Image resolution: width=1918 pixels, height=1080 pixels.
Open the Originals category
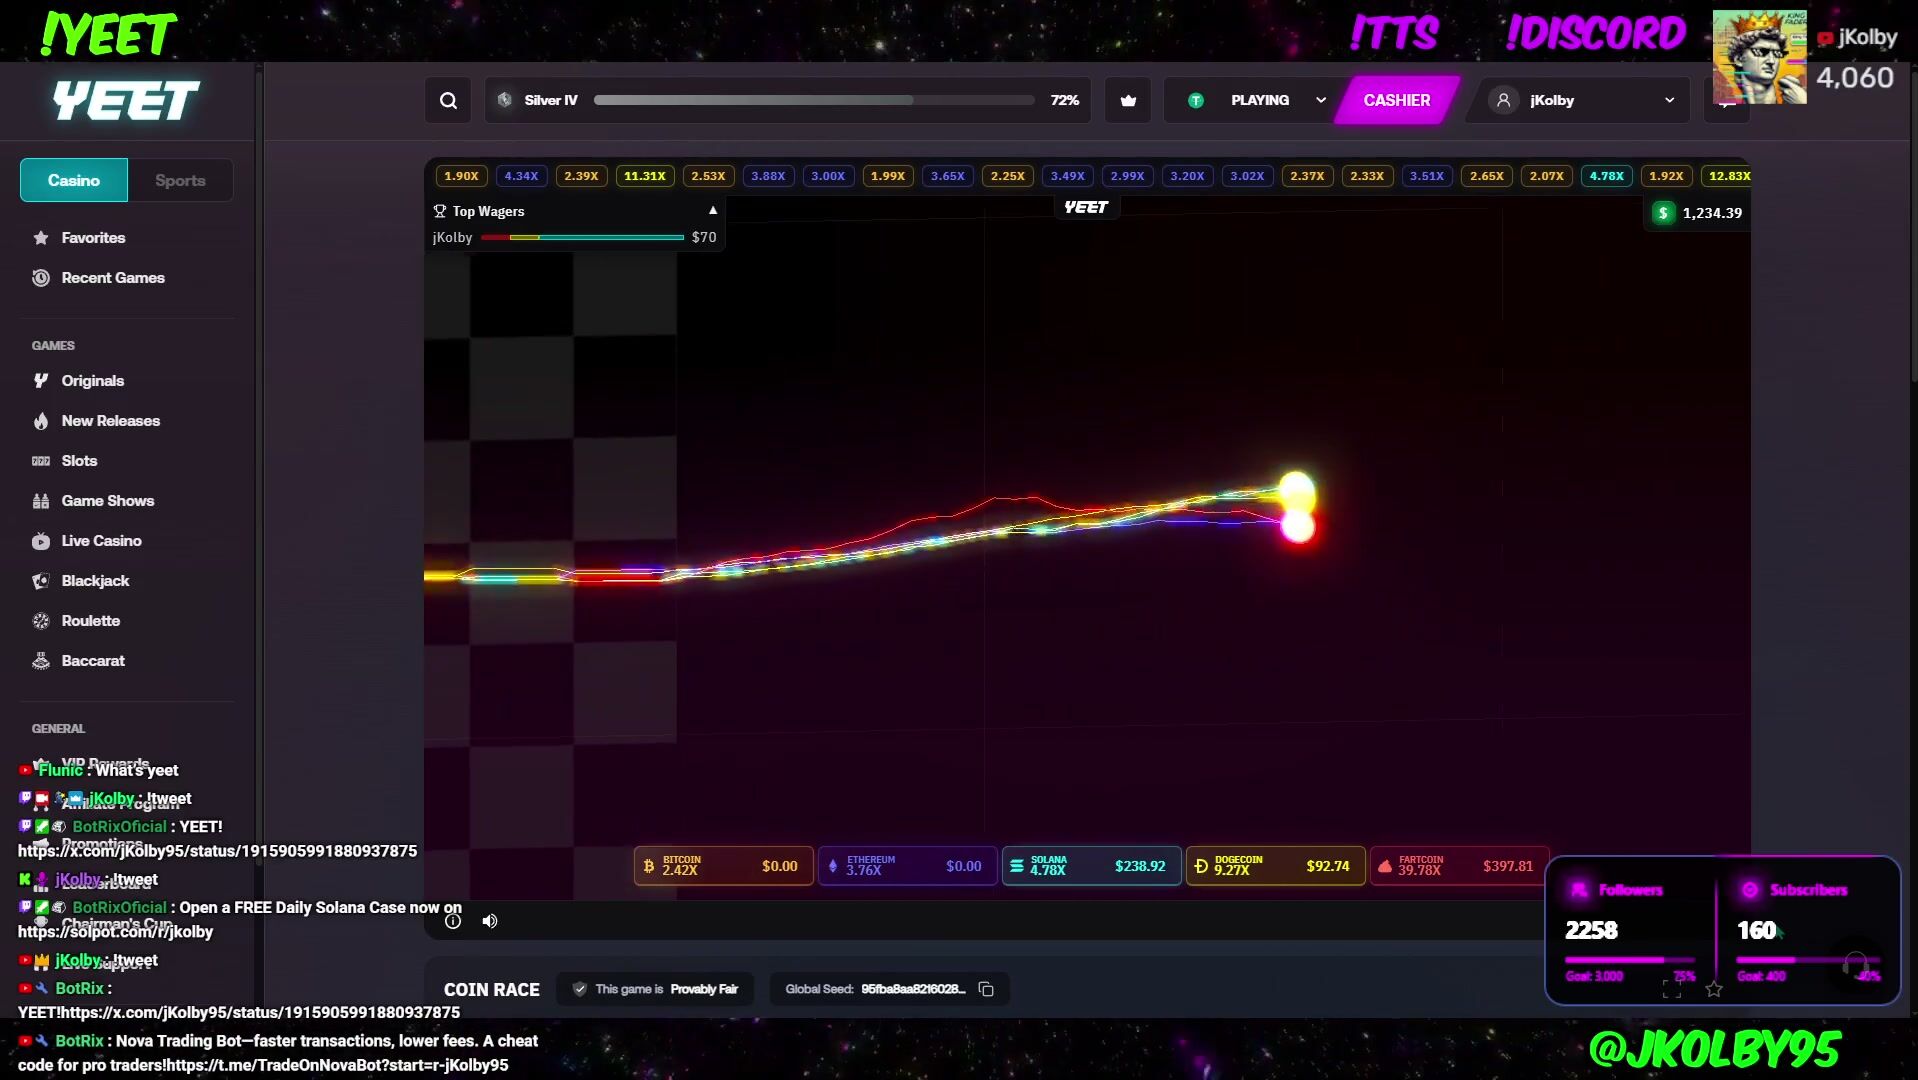93,381
